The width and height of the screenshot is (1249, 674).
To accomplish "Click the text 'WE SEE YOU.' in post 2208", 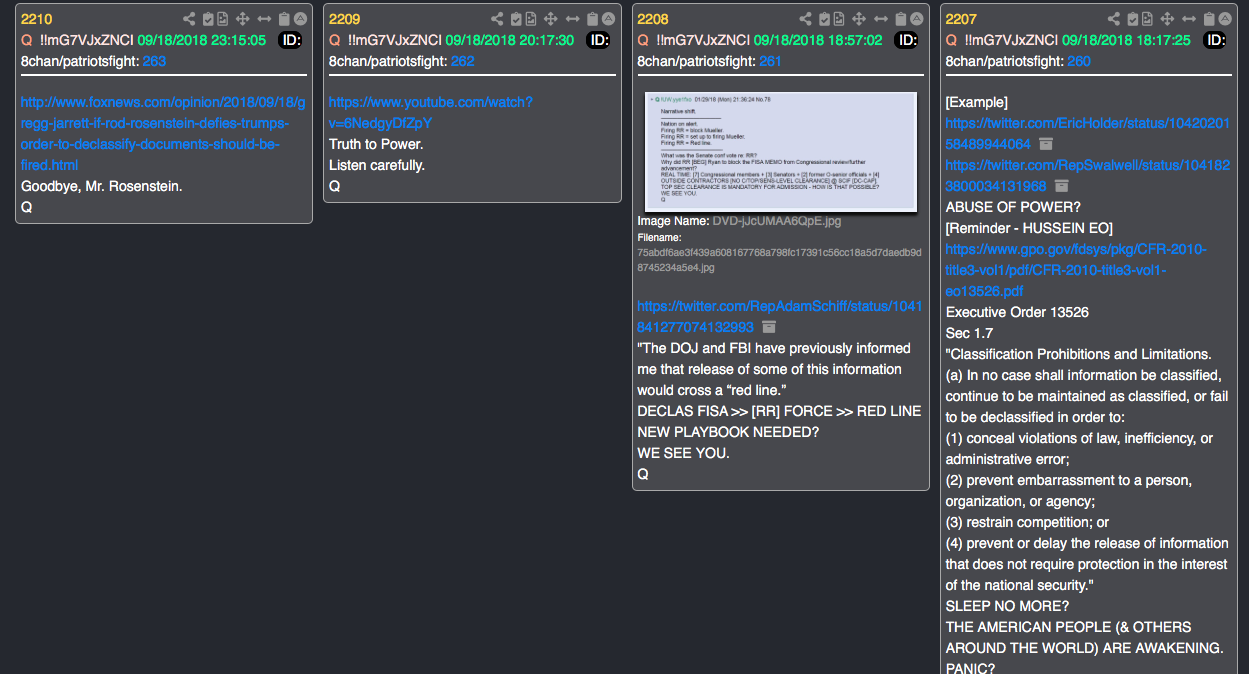I will [683, 453].
